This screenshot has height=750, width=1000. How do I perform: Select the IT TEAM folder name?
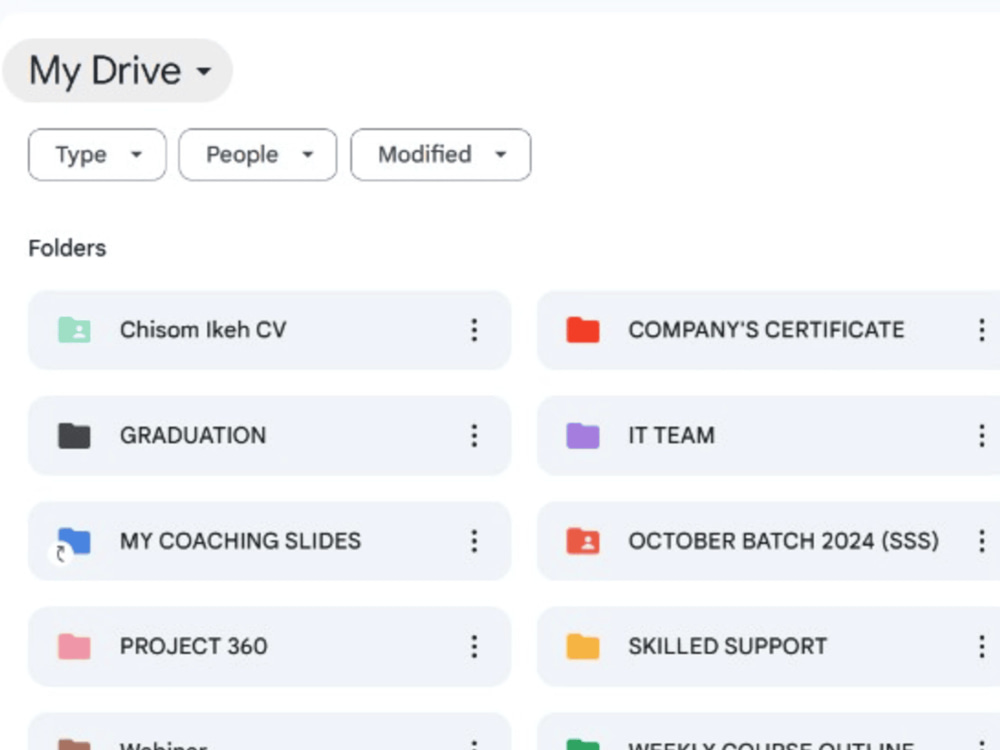pos(672,436)
